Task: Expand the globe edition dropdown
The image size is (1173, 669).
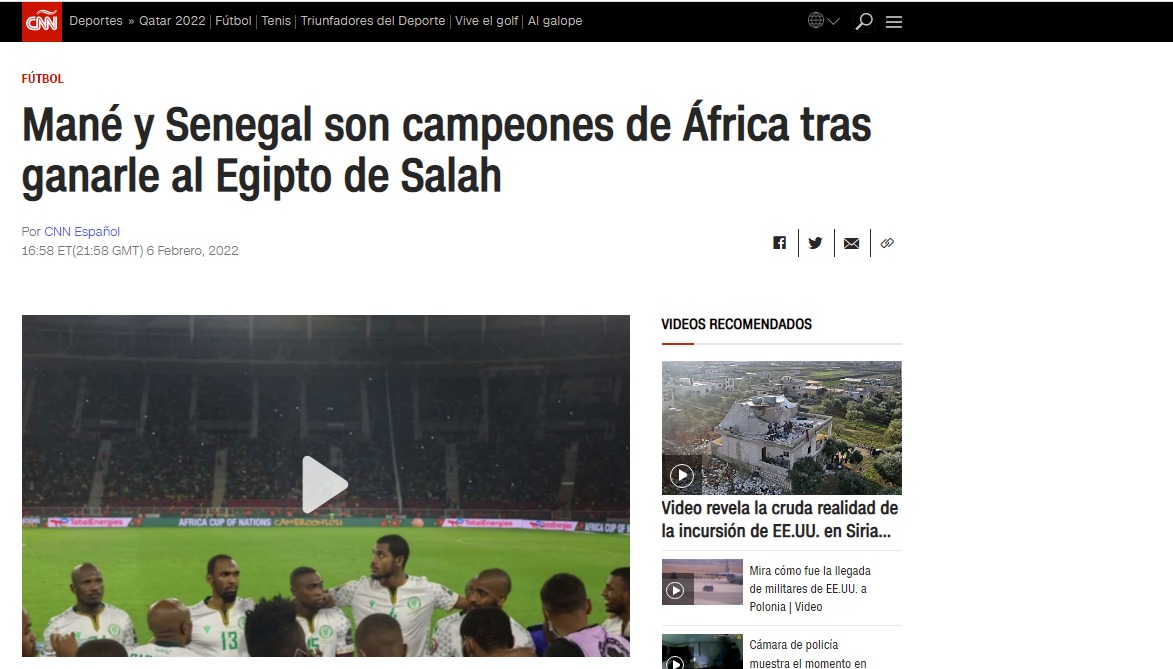Action: pyautogui.click(x=824, y=21)
